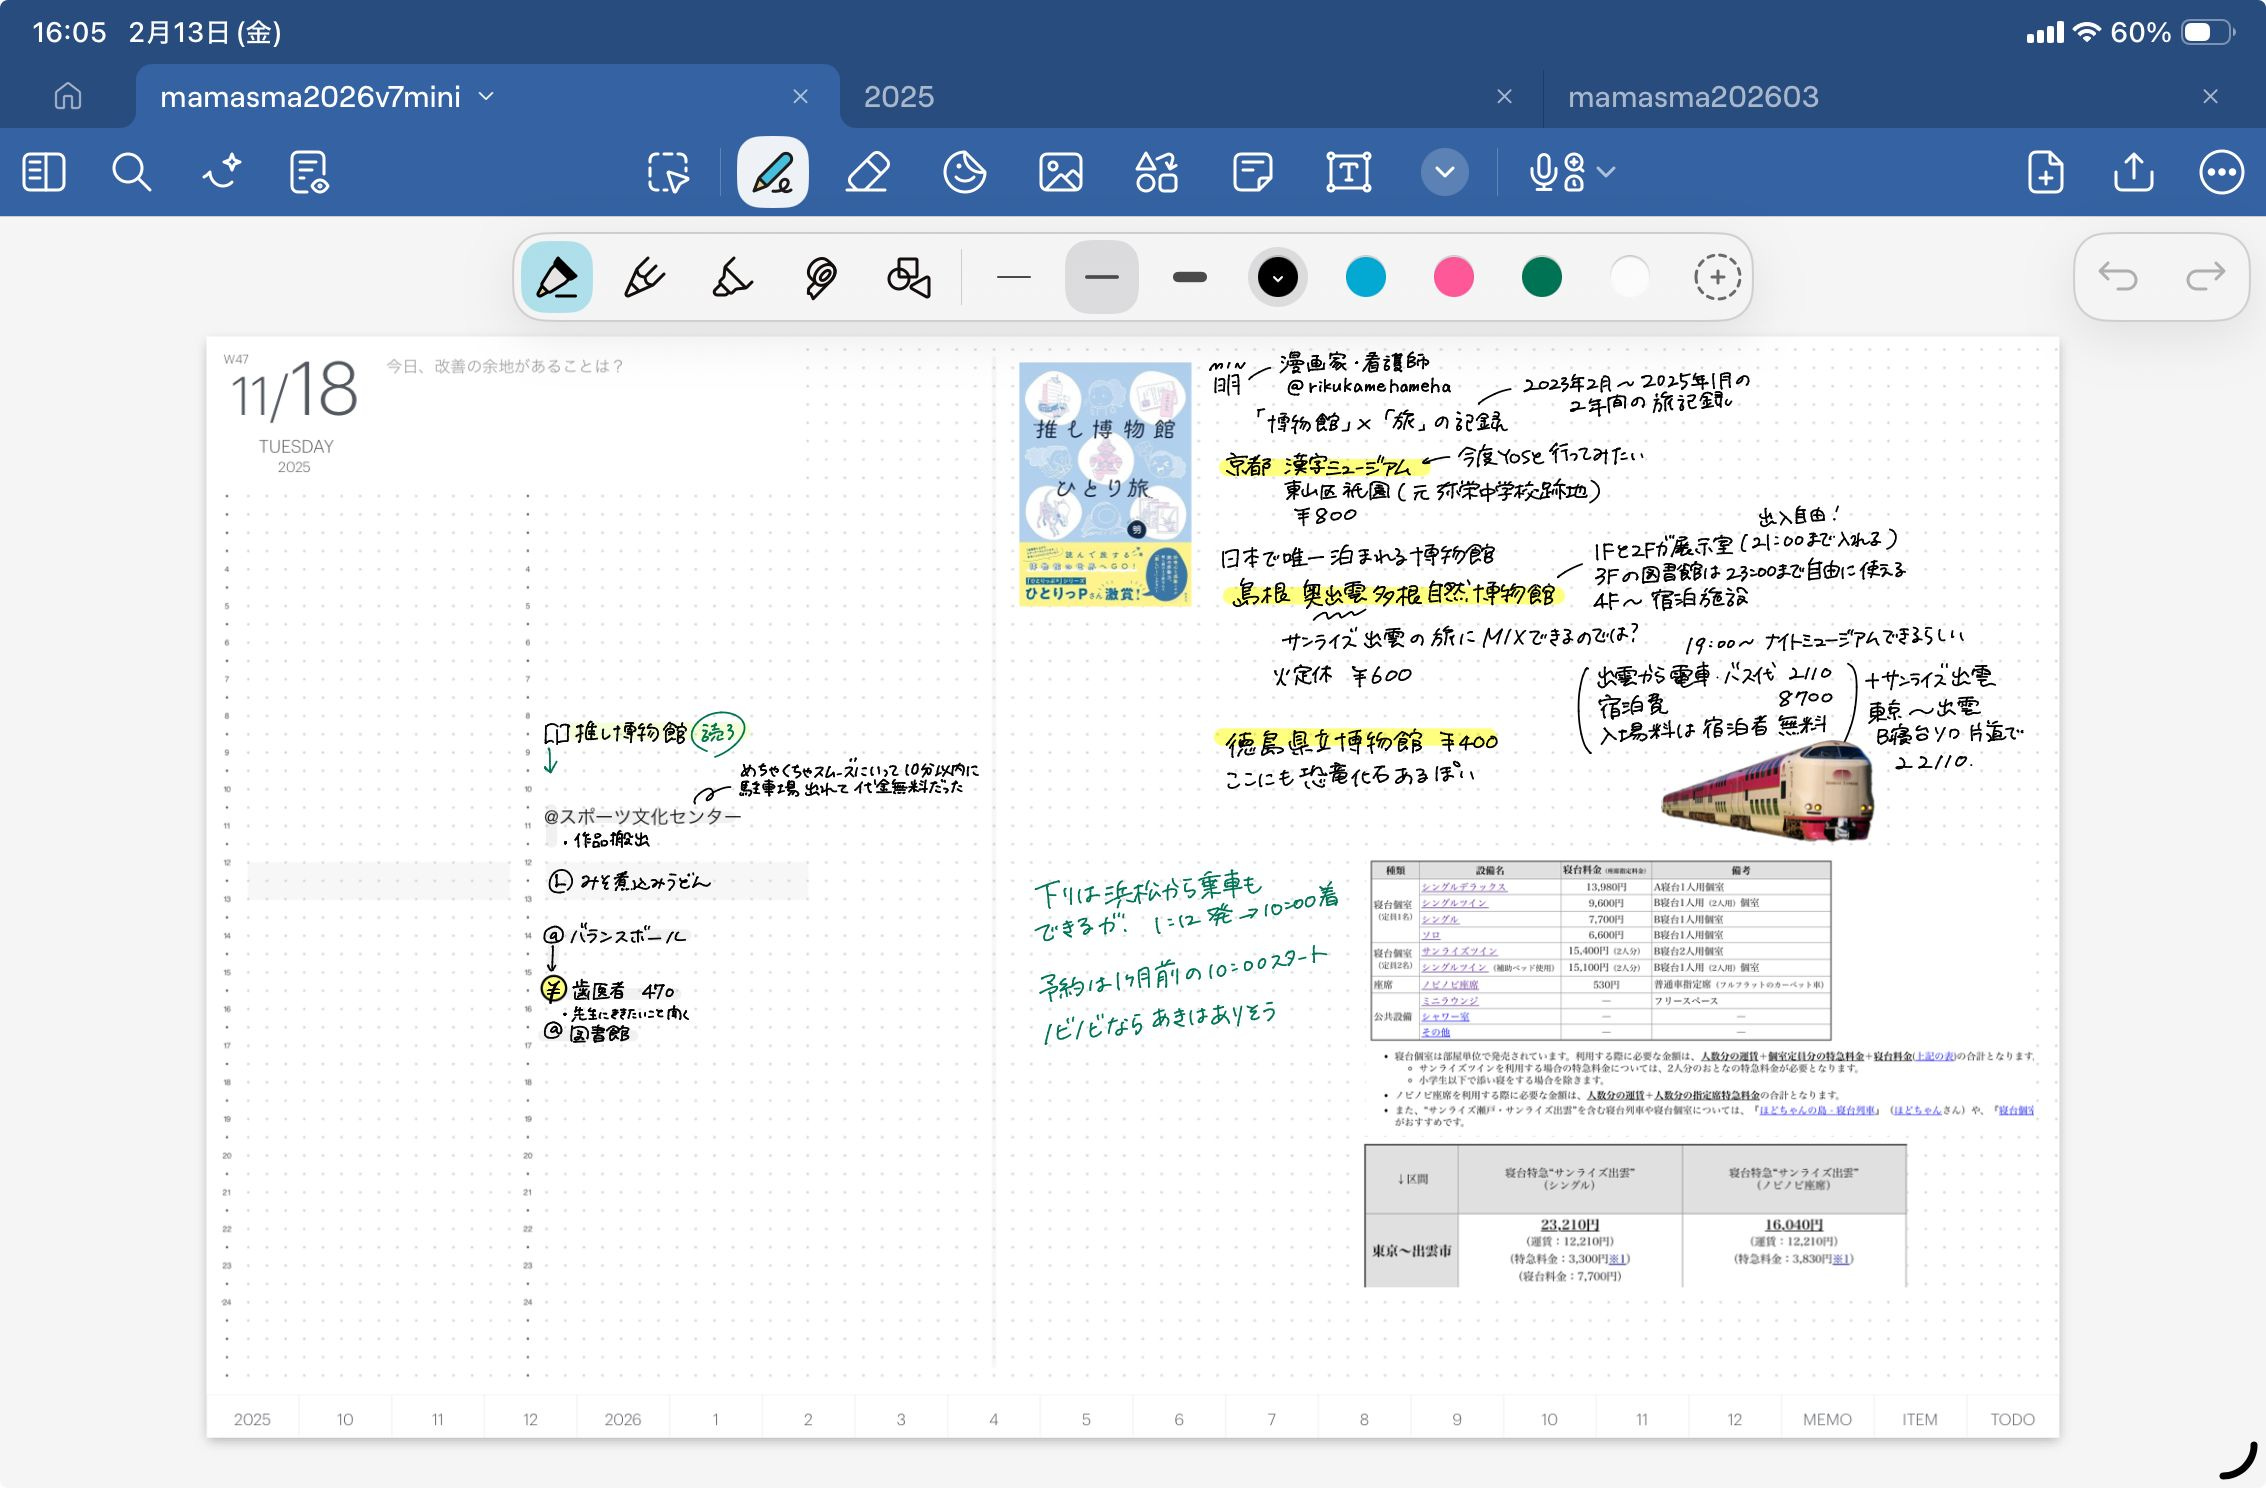Open the image insert tool

point(1060,172)
